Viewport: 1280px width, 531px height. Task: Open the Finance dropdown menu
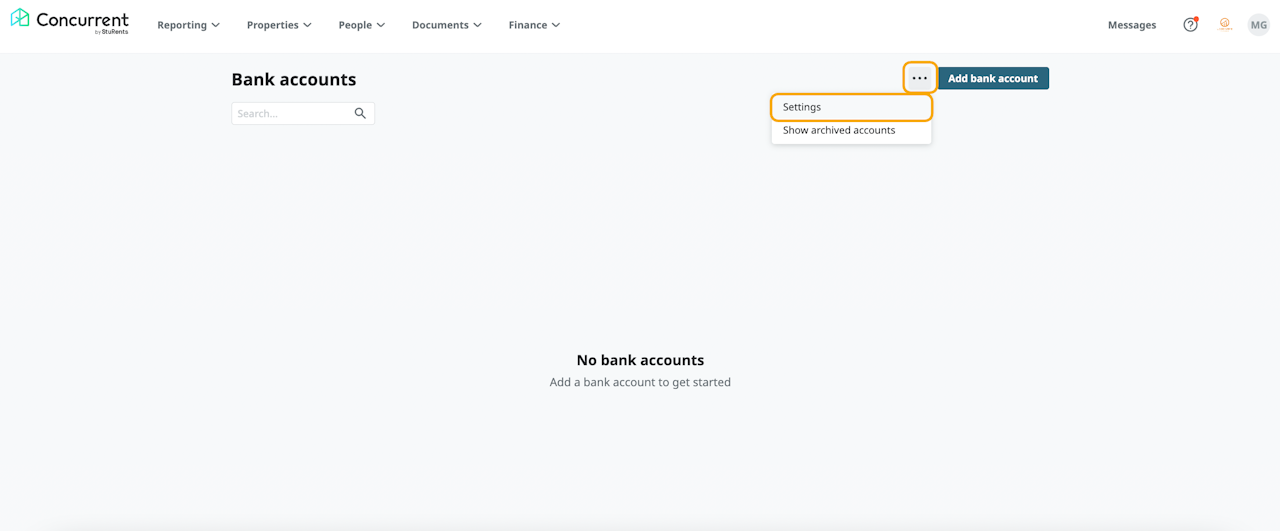534,25
